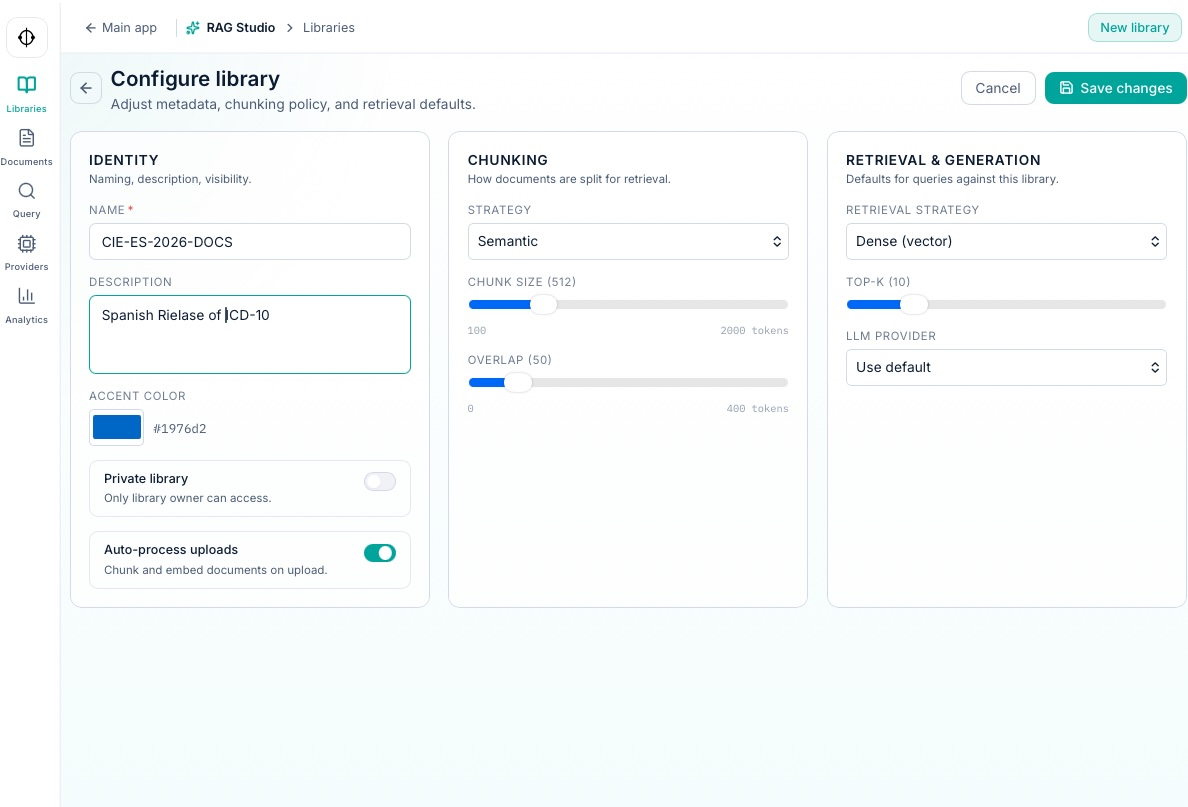Select Libraries in the breadcrumb trail
This screenshot has width=1188, height=807.
(329, 27)
